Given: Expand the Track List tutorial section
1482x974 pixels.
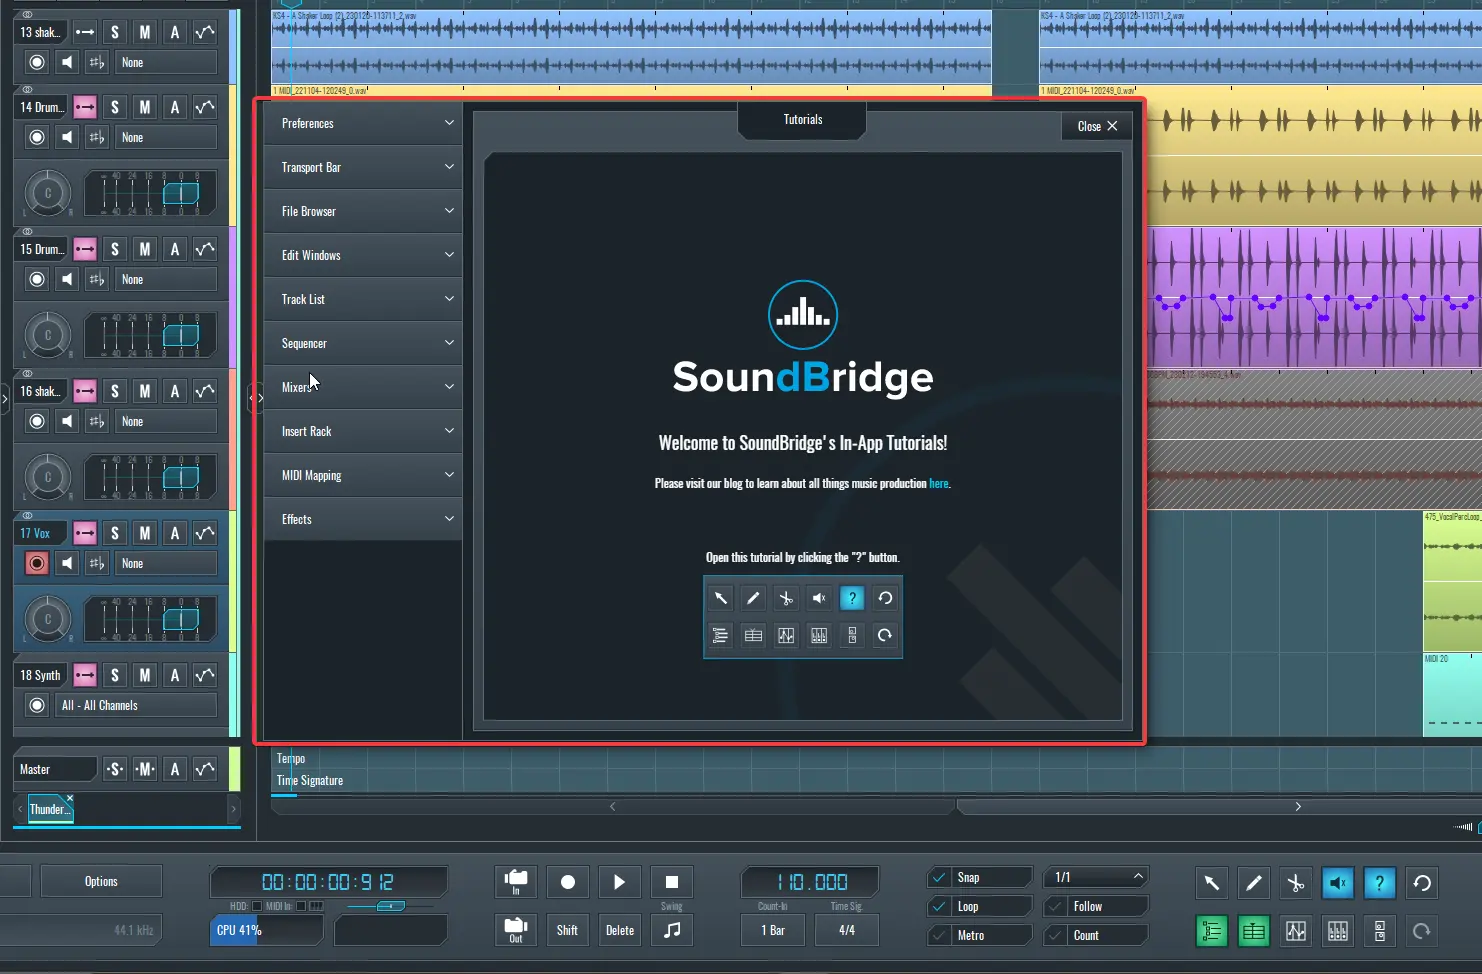Looking at the screenshot, I should tap(363, 299).
